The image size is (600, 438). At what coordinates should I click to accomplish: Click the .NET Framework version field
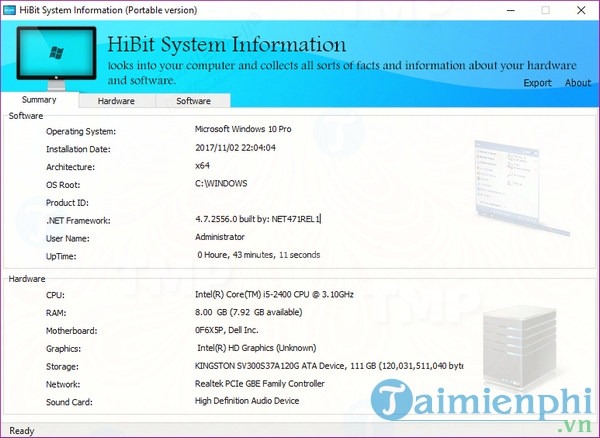258,219
